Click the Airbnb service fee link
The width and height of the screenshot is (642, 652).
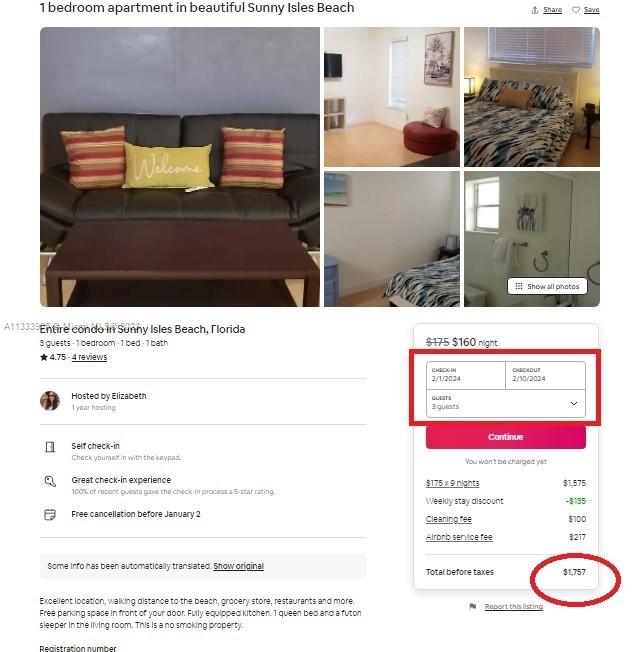[x=459, y=537]
